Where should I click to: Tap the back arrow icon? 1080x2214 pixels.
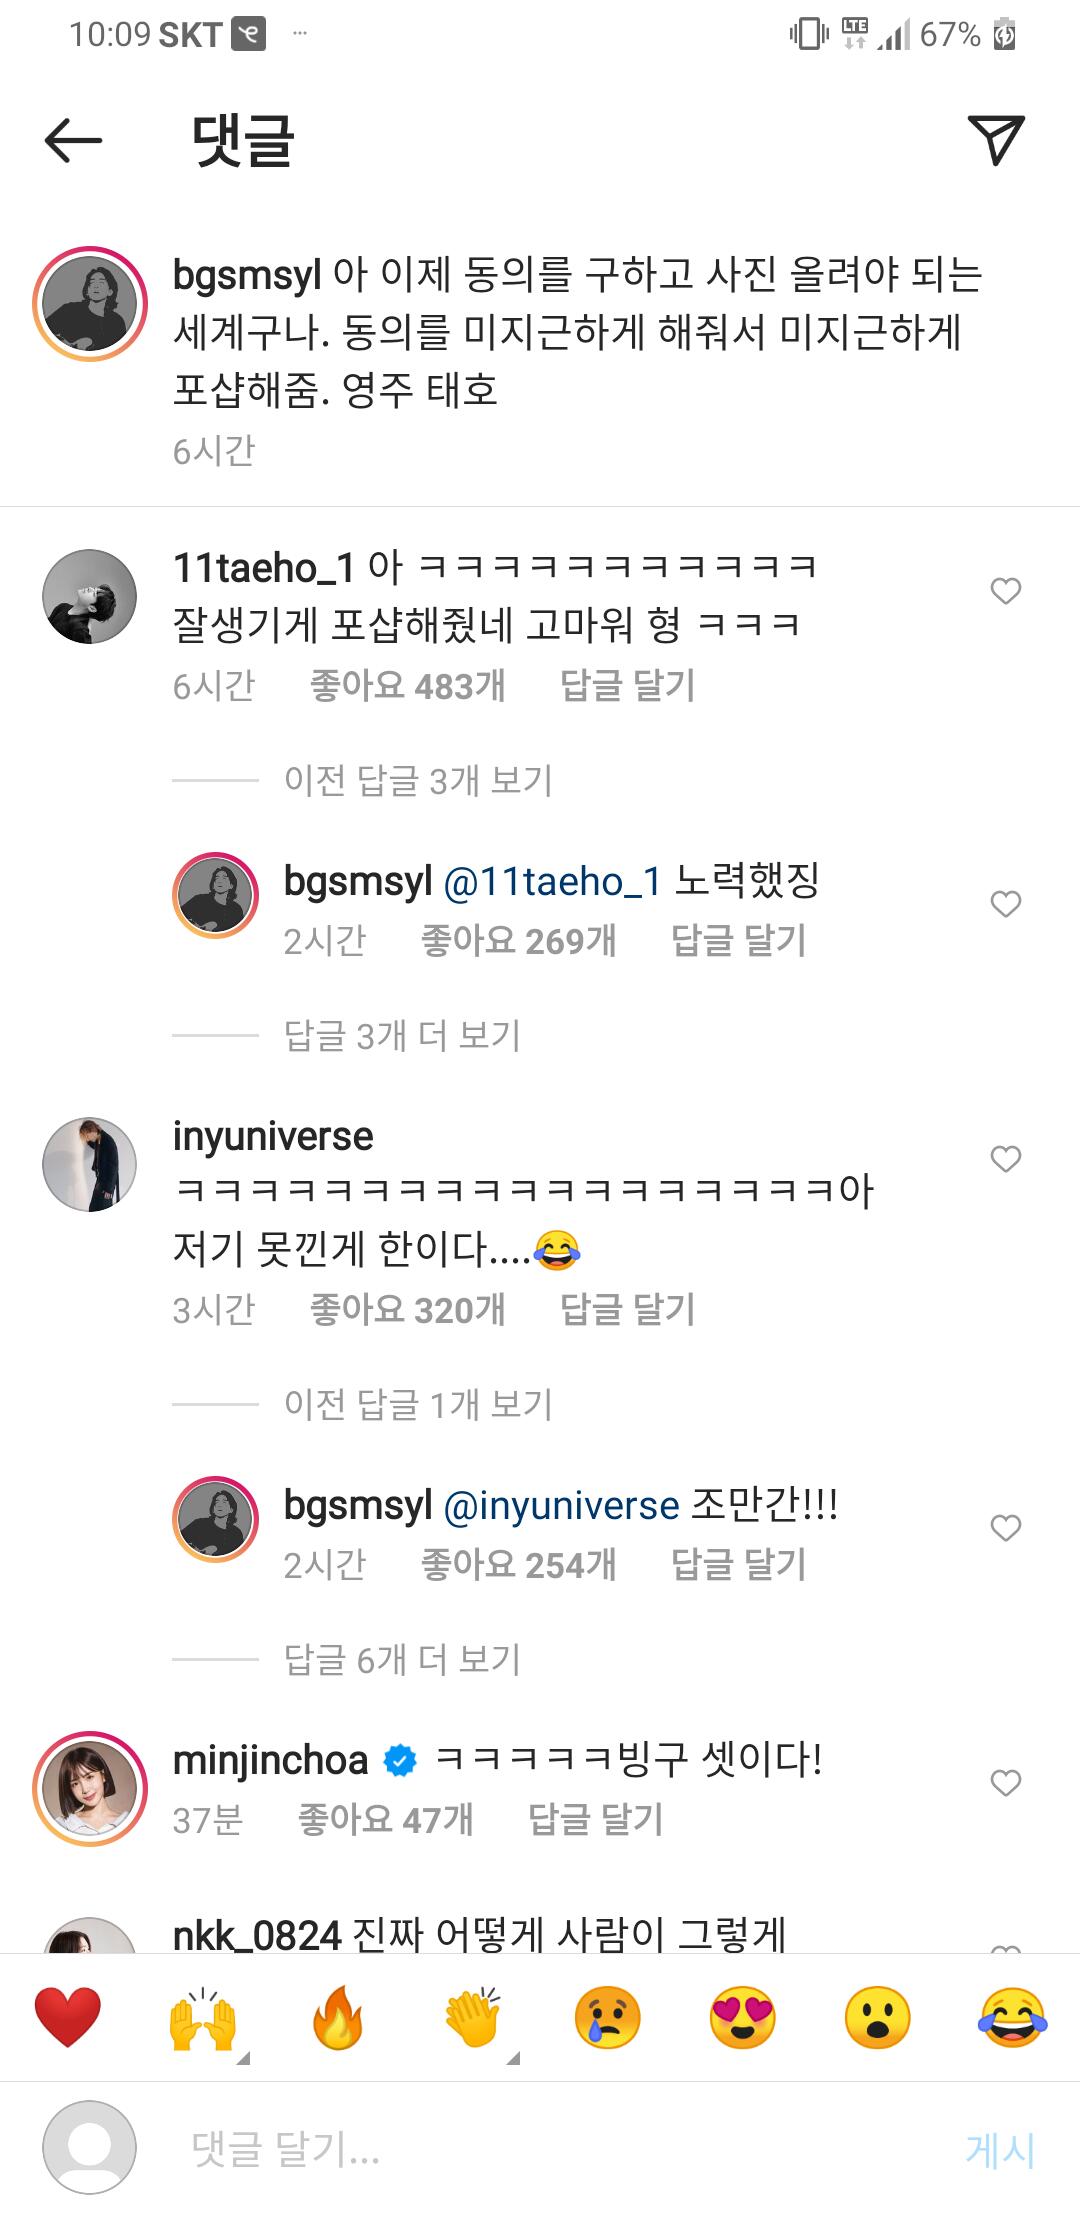tap(74, 140)
